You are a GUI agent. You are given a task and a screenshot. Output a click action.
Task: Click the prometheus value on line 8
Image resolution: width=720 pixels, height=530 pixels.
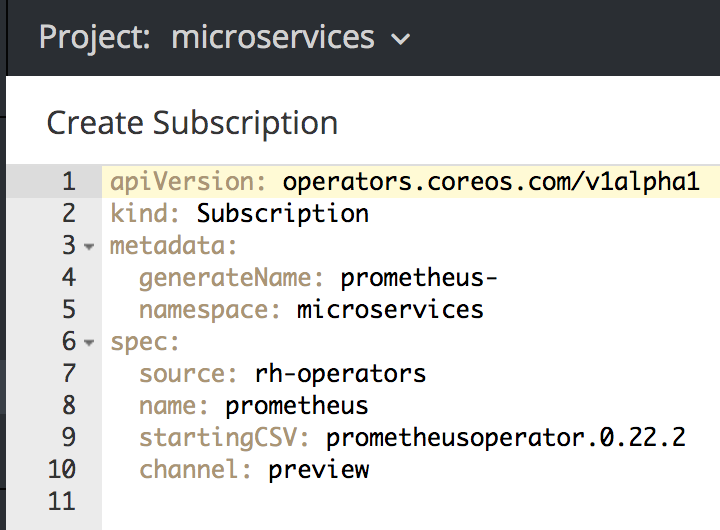[x=297, y=406]
